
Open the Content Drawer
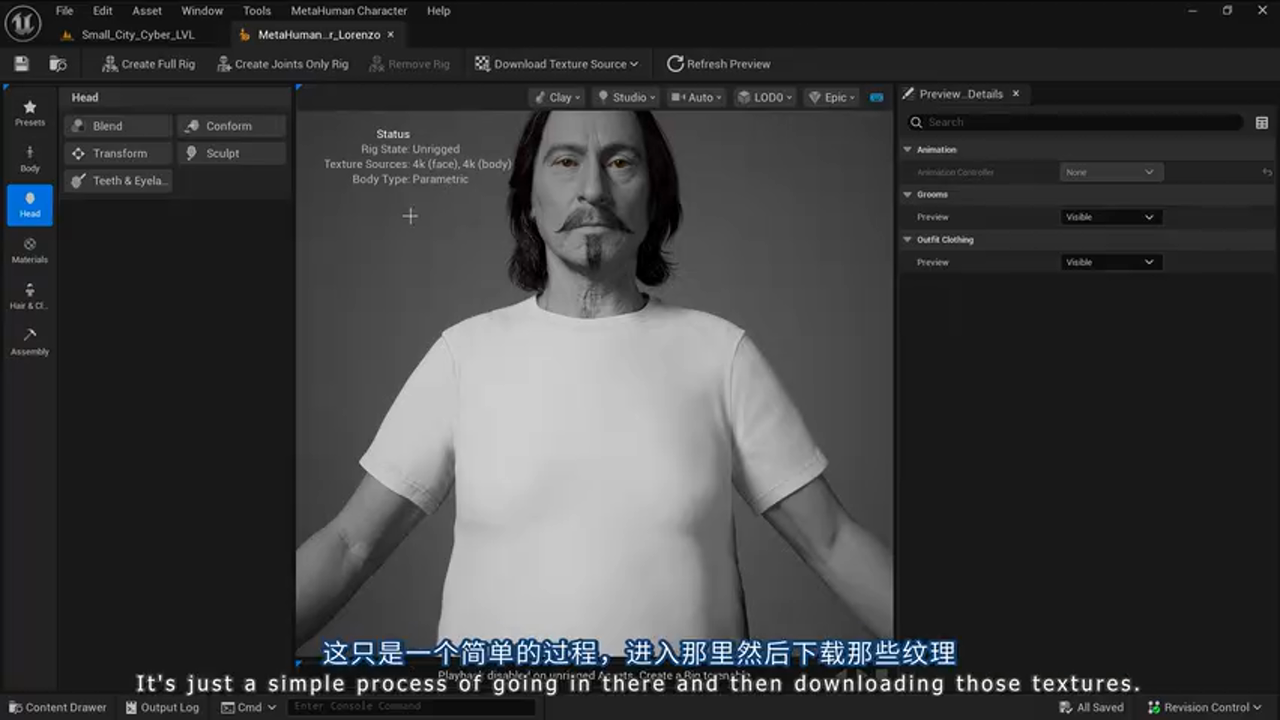[x=57, y=707]
